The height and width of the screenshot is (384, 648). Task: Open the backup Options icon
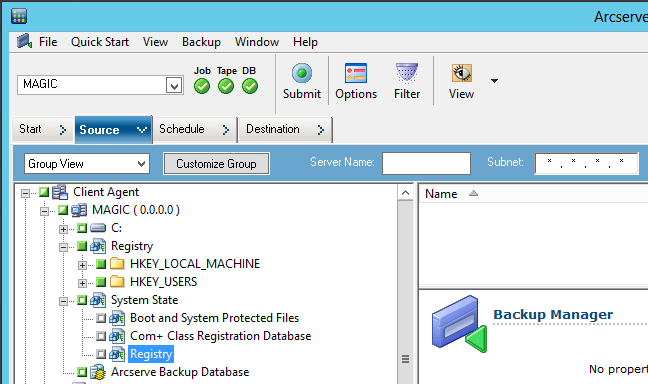coord(356,74)
